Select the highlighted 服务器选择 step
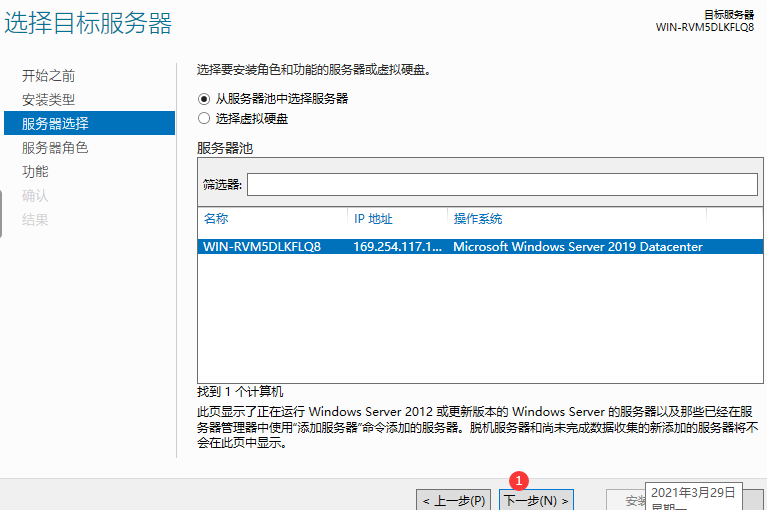 pos(55,124)
